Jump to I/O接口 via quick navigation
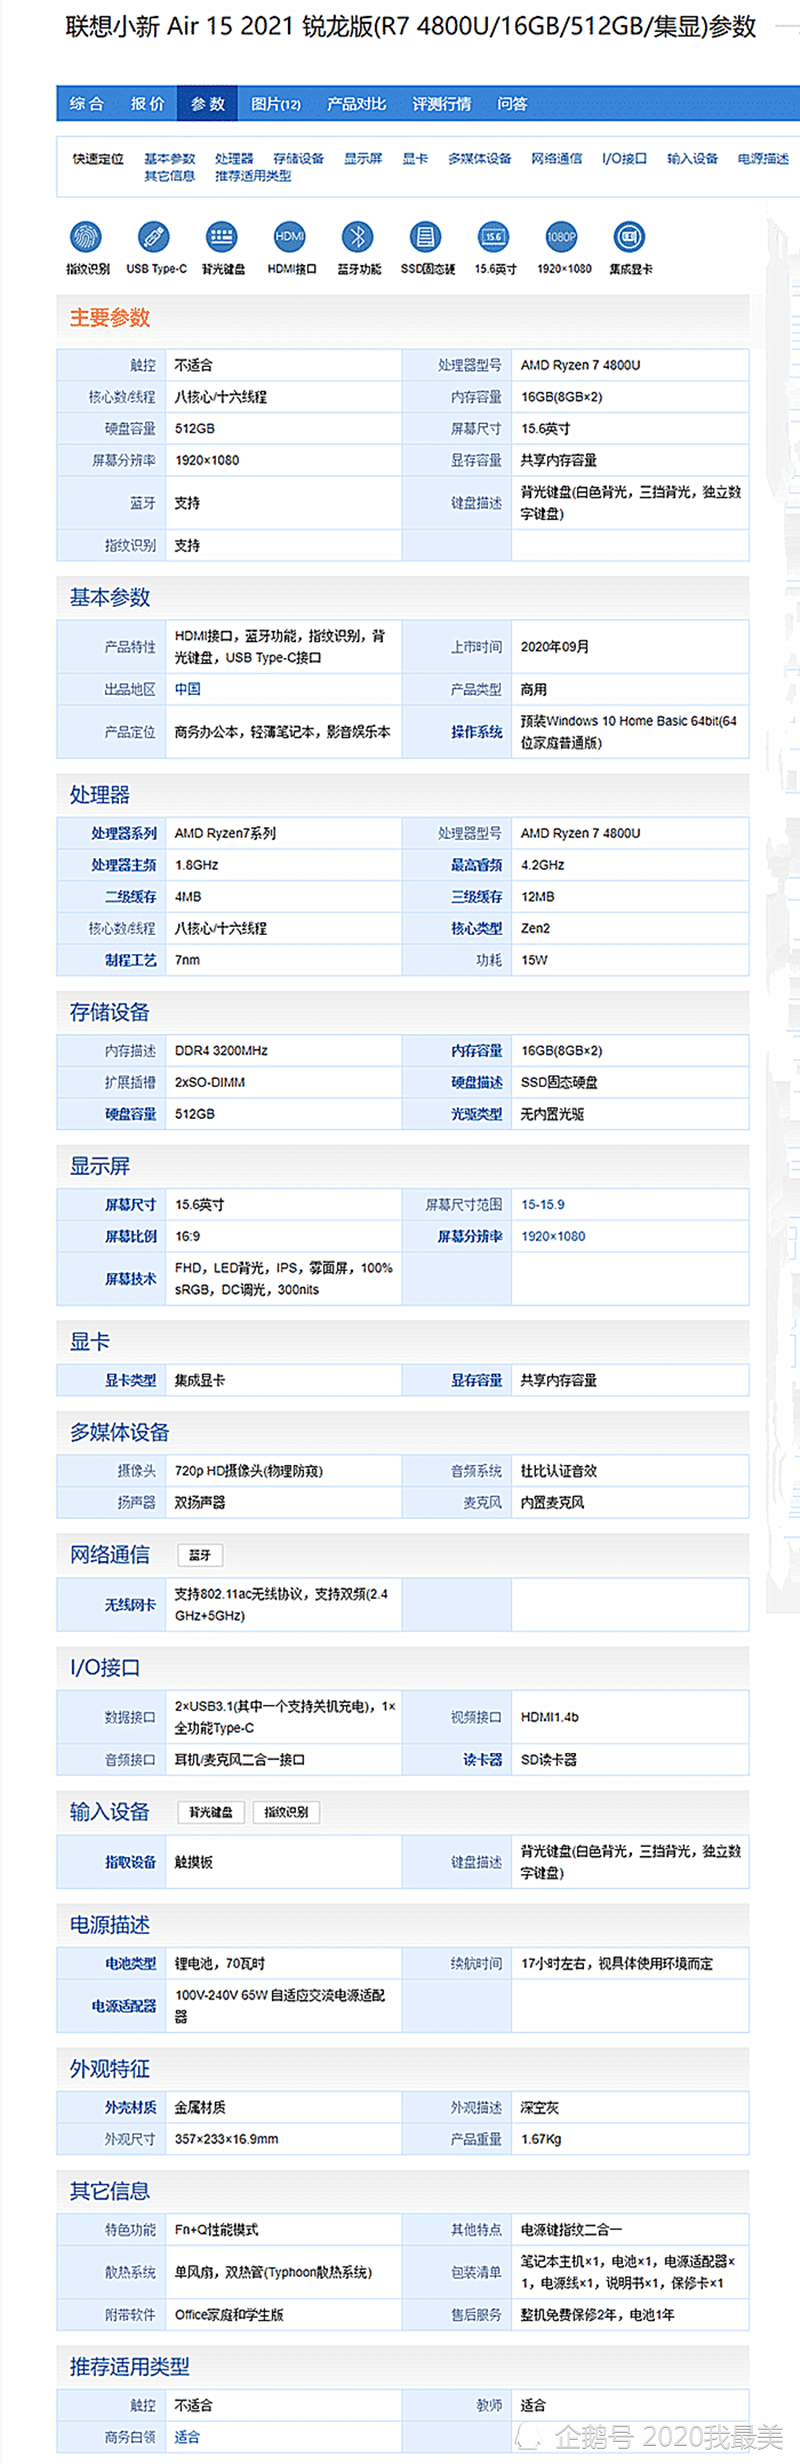Viewport: 800px width, 2464px height. [x=625, y=159]
